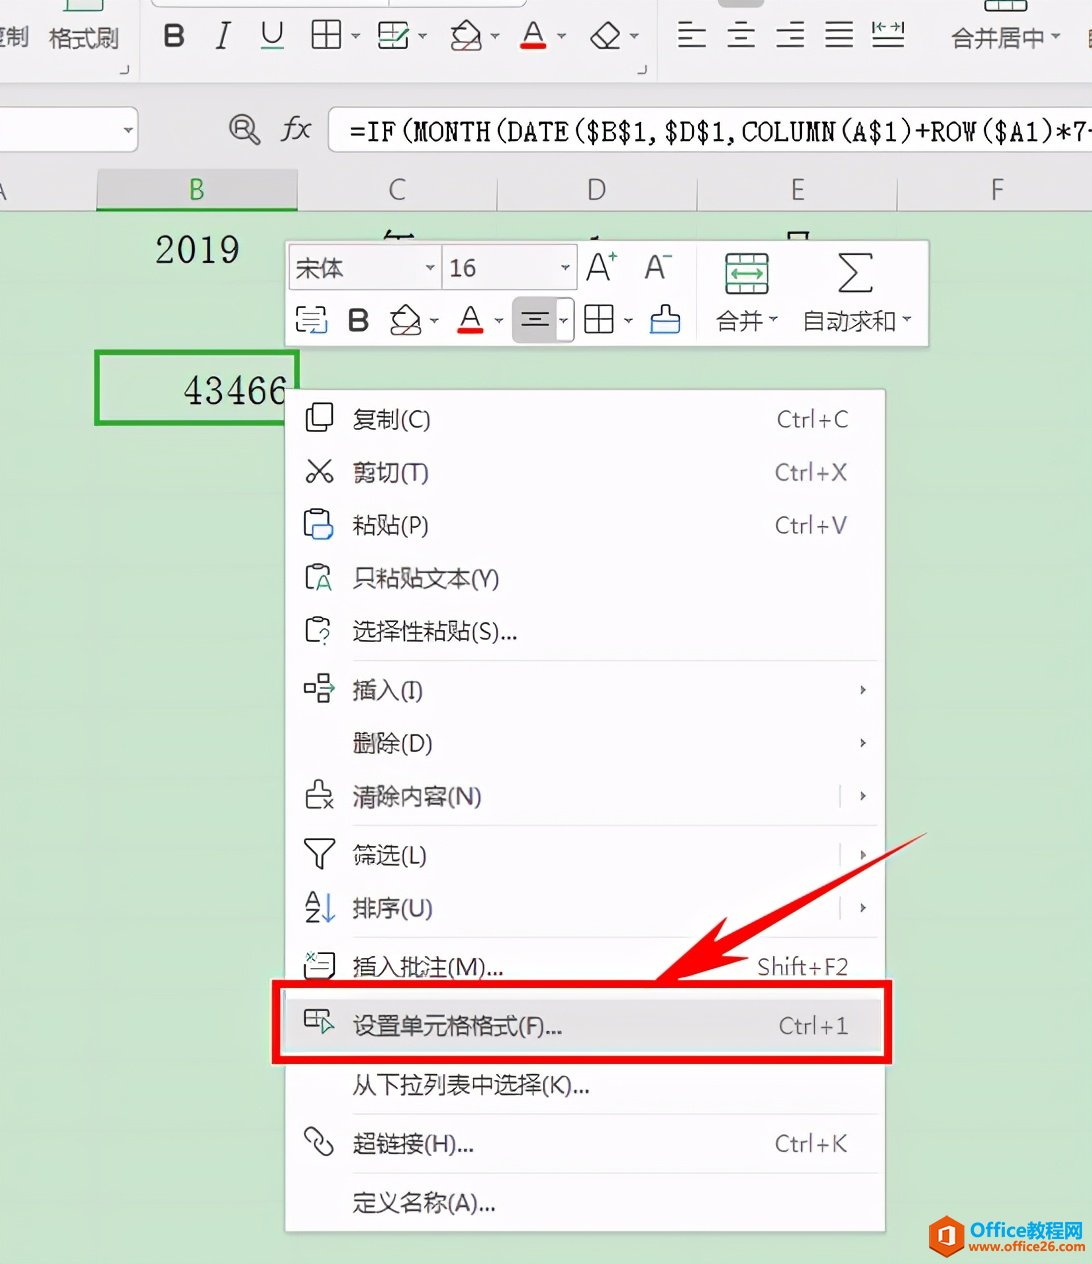Click the Format Painter (格式刷) button

(84, 38)
